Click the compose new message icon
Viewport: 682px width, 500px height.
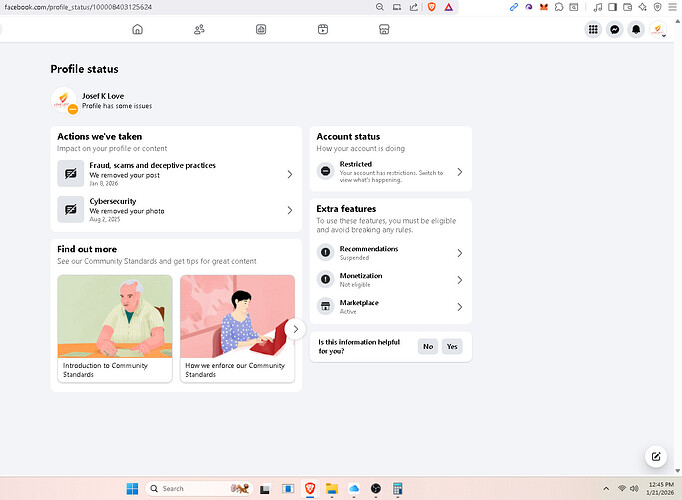(x=655, y=456)
